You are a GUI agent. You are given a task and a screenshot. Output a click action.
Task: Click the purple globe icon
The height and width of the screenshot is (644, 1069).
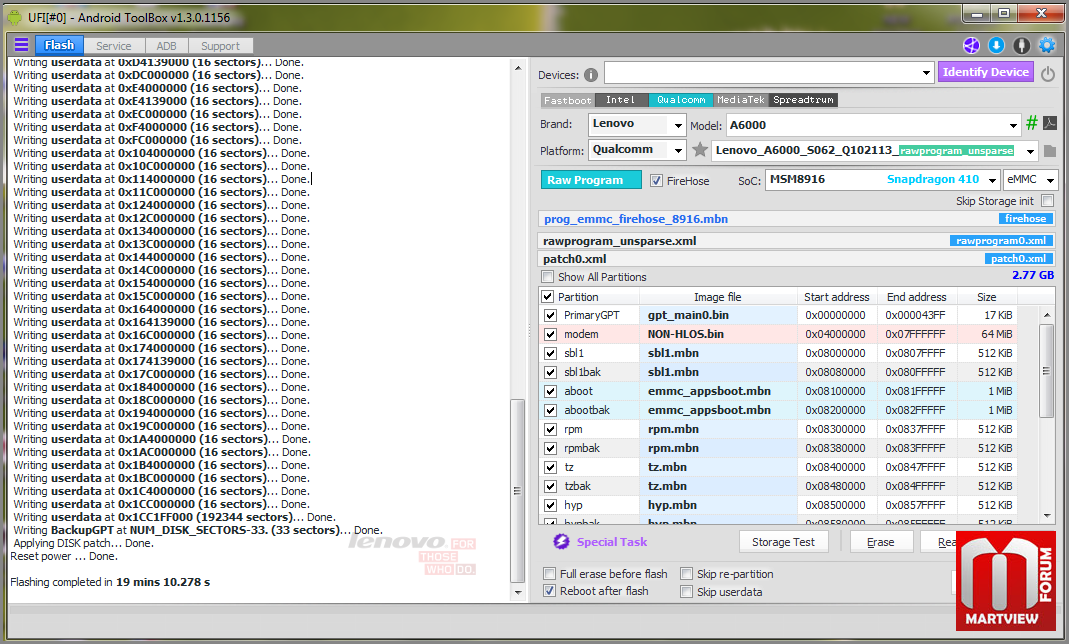[971, 45]
